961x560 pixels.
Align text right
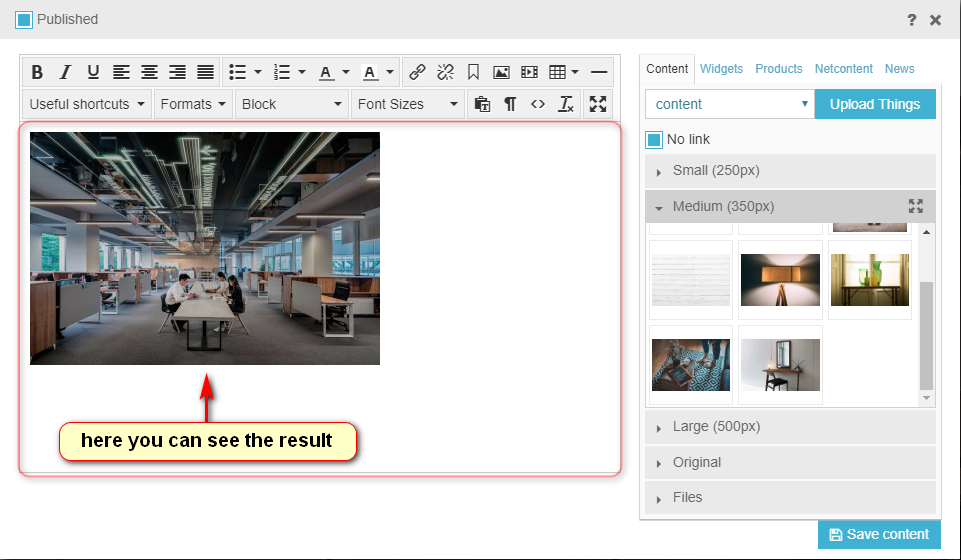178,72
